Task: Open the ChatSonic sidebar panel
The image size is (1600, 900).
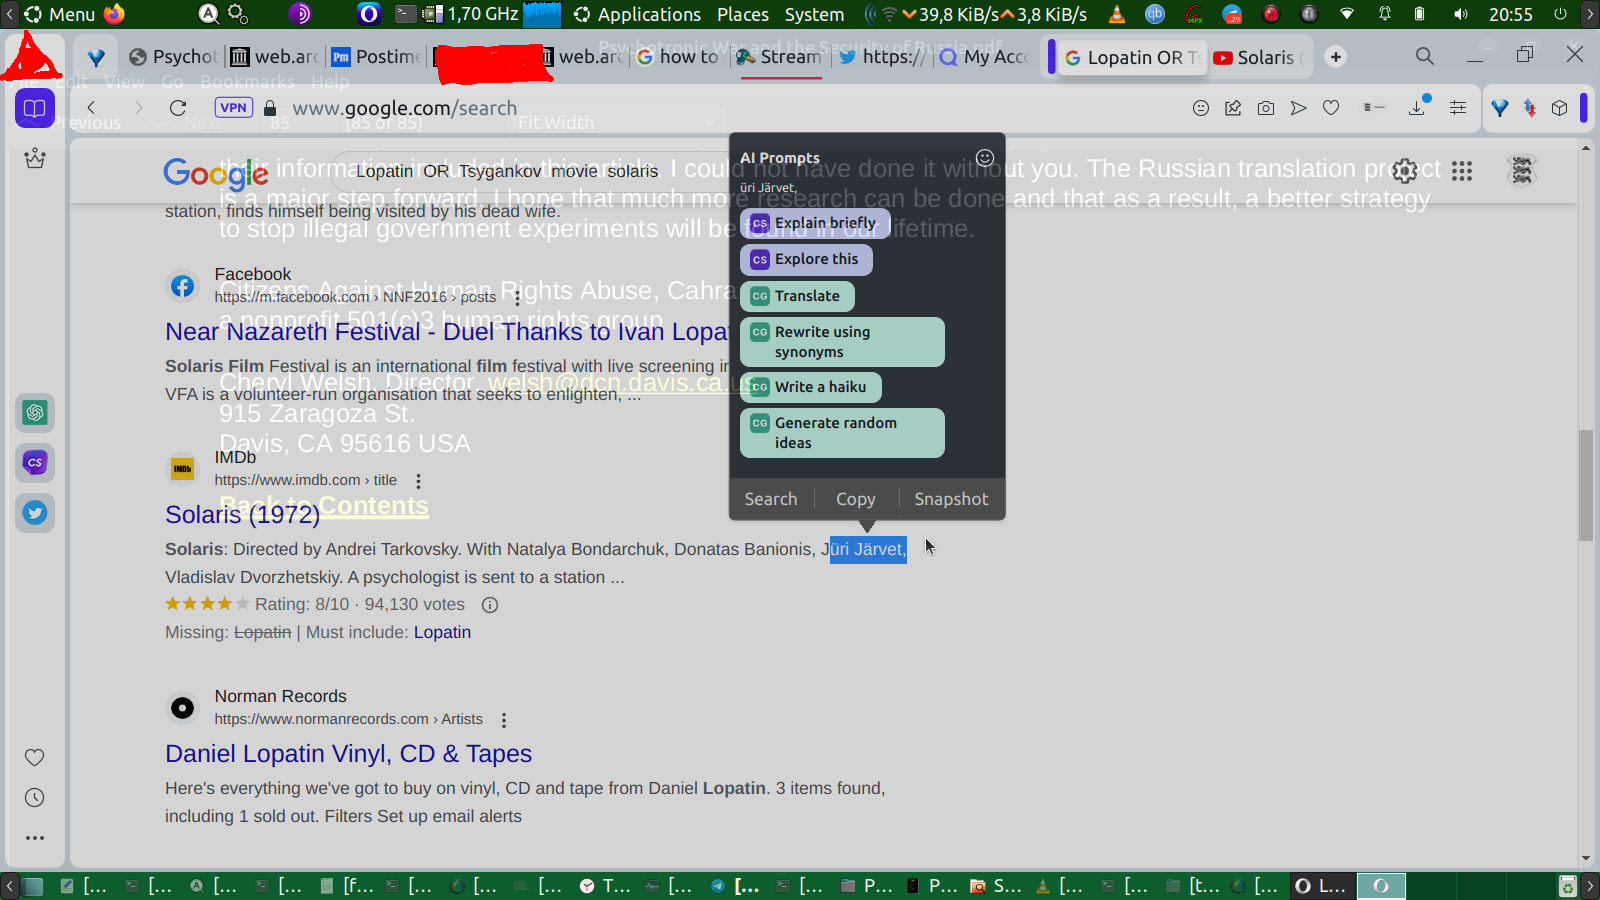Action: (x=35, y=462)
